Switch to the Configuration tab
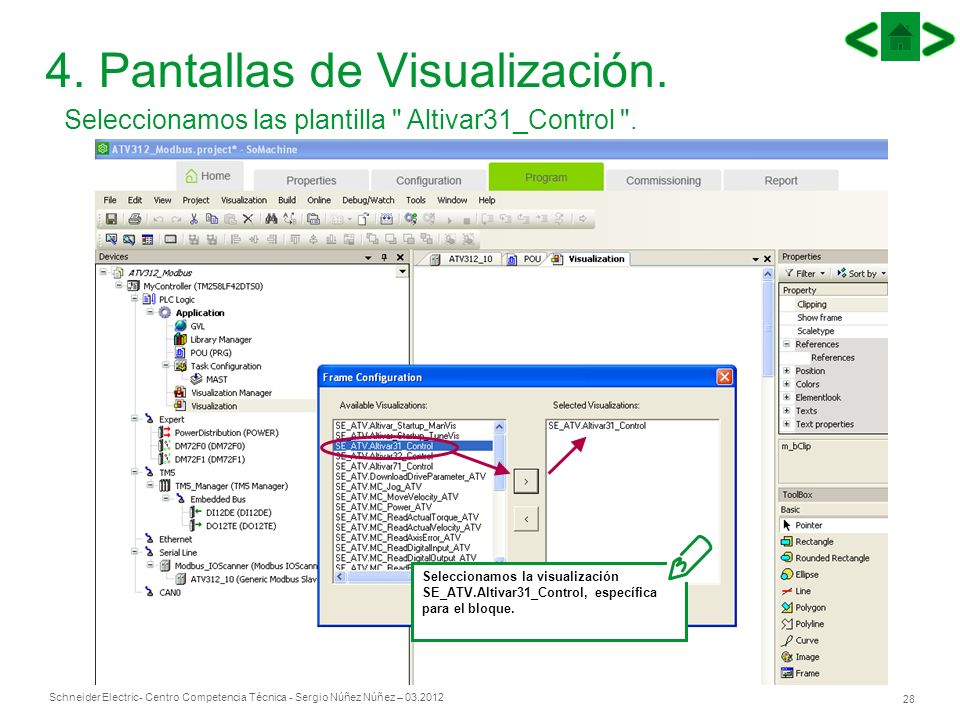The height and width of the screenshot is (720, 960). point(429,181)
